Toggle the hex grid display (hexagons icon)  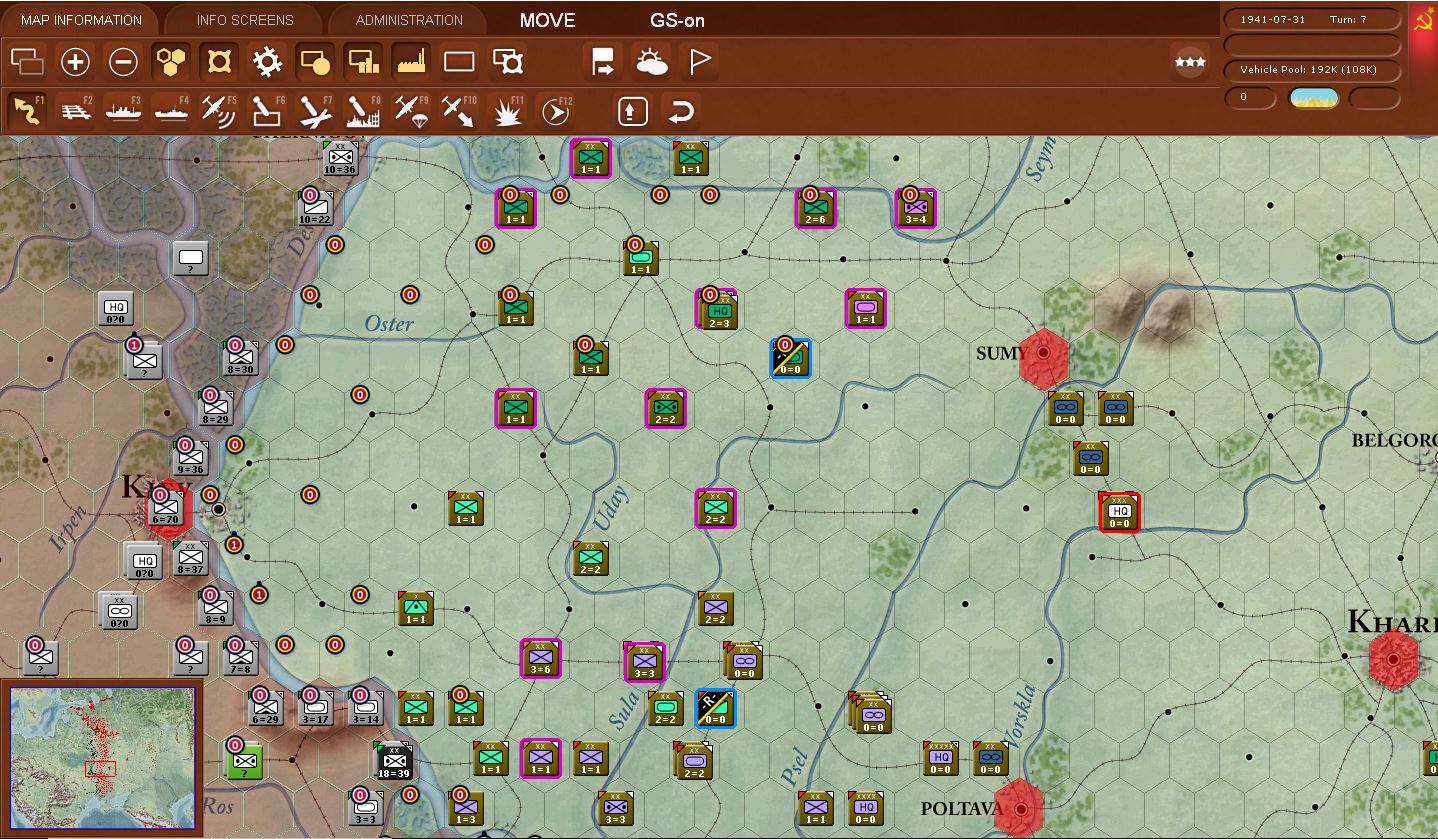pos(171,62)
